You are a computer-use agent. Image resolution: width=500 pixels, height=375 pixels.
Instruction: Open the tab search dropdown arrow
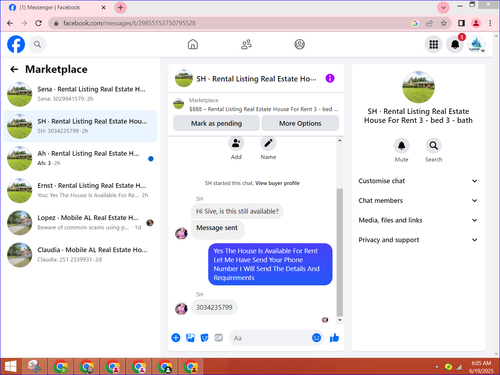point(443,7)
